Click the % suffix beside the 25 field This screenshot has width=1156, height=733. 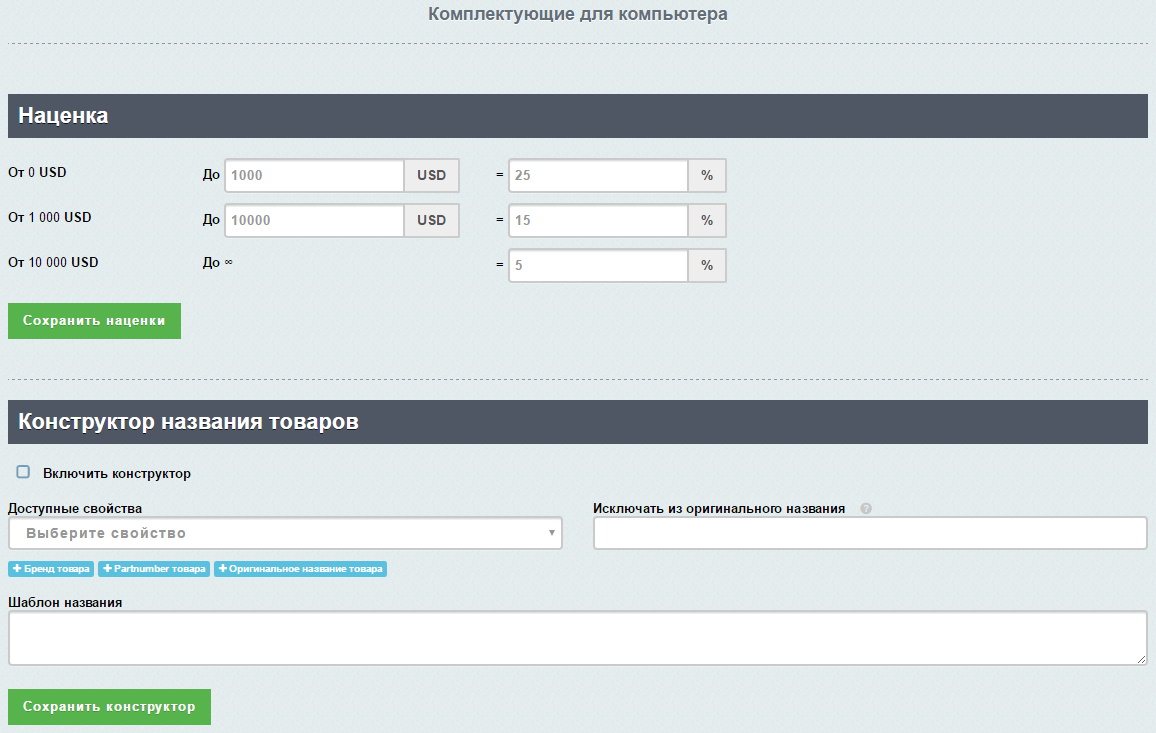click(707, 175)
